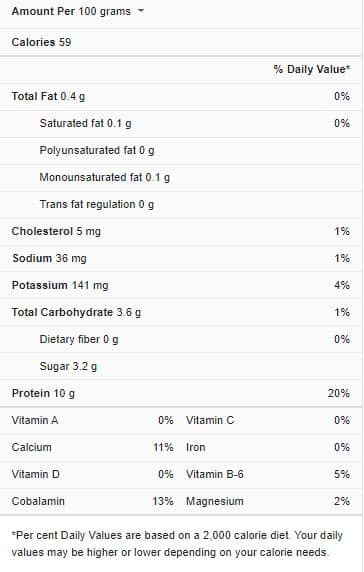Click Total Carbohydrate 3.6 g row
This screenshot has height=572, width=364.
(181, 312)
